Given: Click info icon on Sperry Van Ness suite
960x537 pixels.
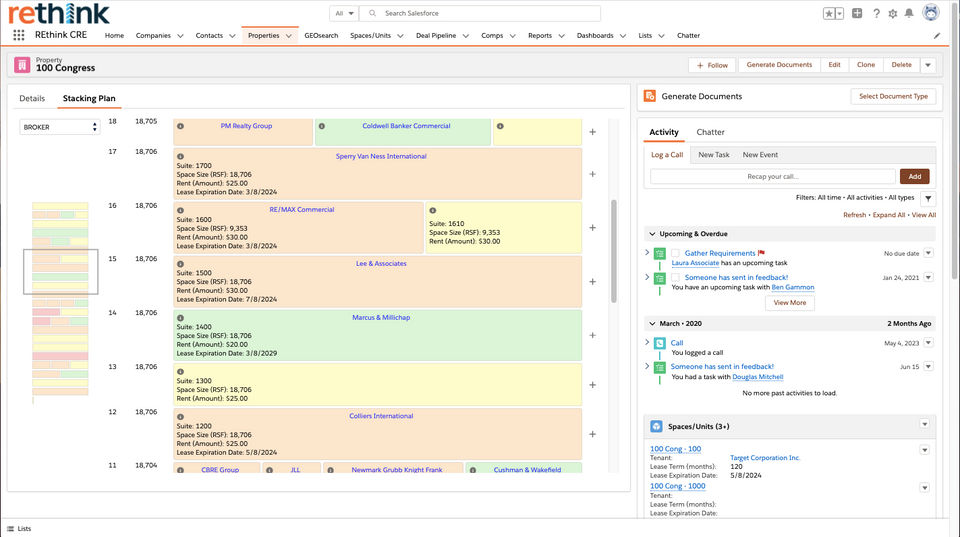Looking at the screenshot, I should [180, 156].
